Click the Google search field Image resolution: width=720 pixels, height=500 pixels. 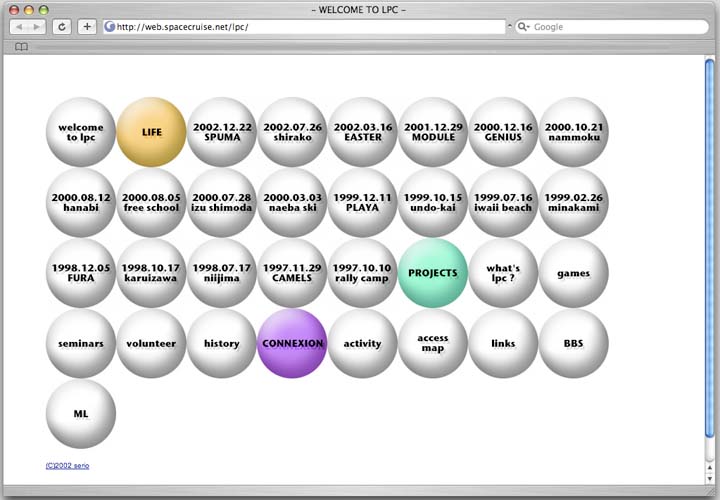[610, 27]
